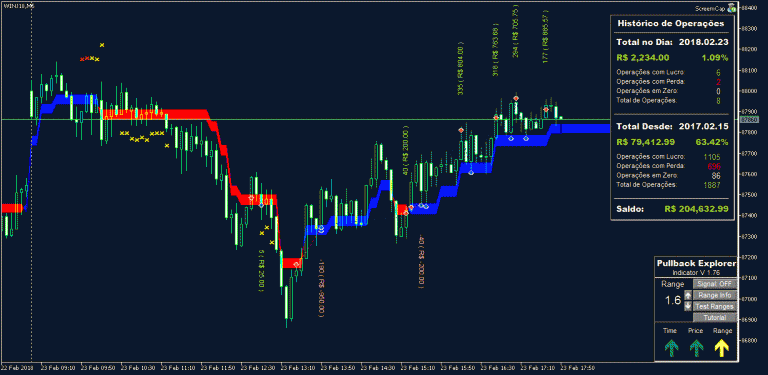The image size is (768, 375).
Task: Click the yellow X marker at top left cluster
Action: [x=102, y=45]
